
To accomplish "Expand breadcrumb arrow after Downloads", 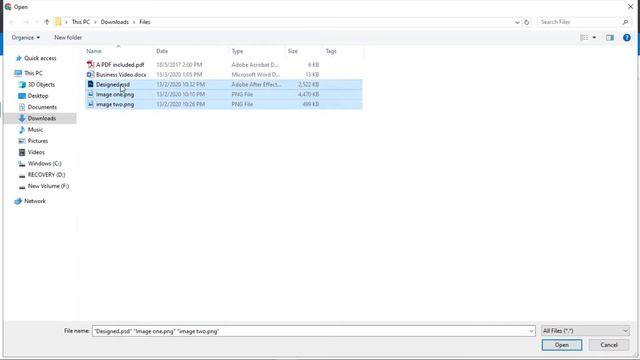I will tap(134, 22).
